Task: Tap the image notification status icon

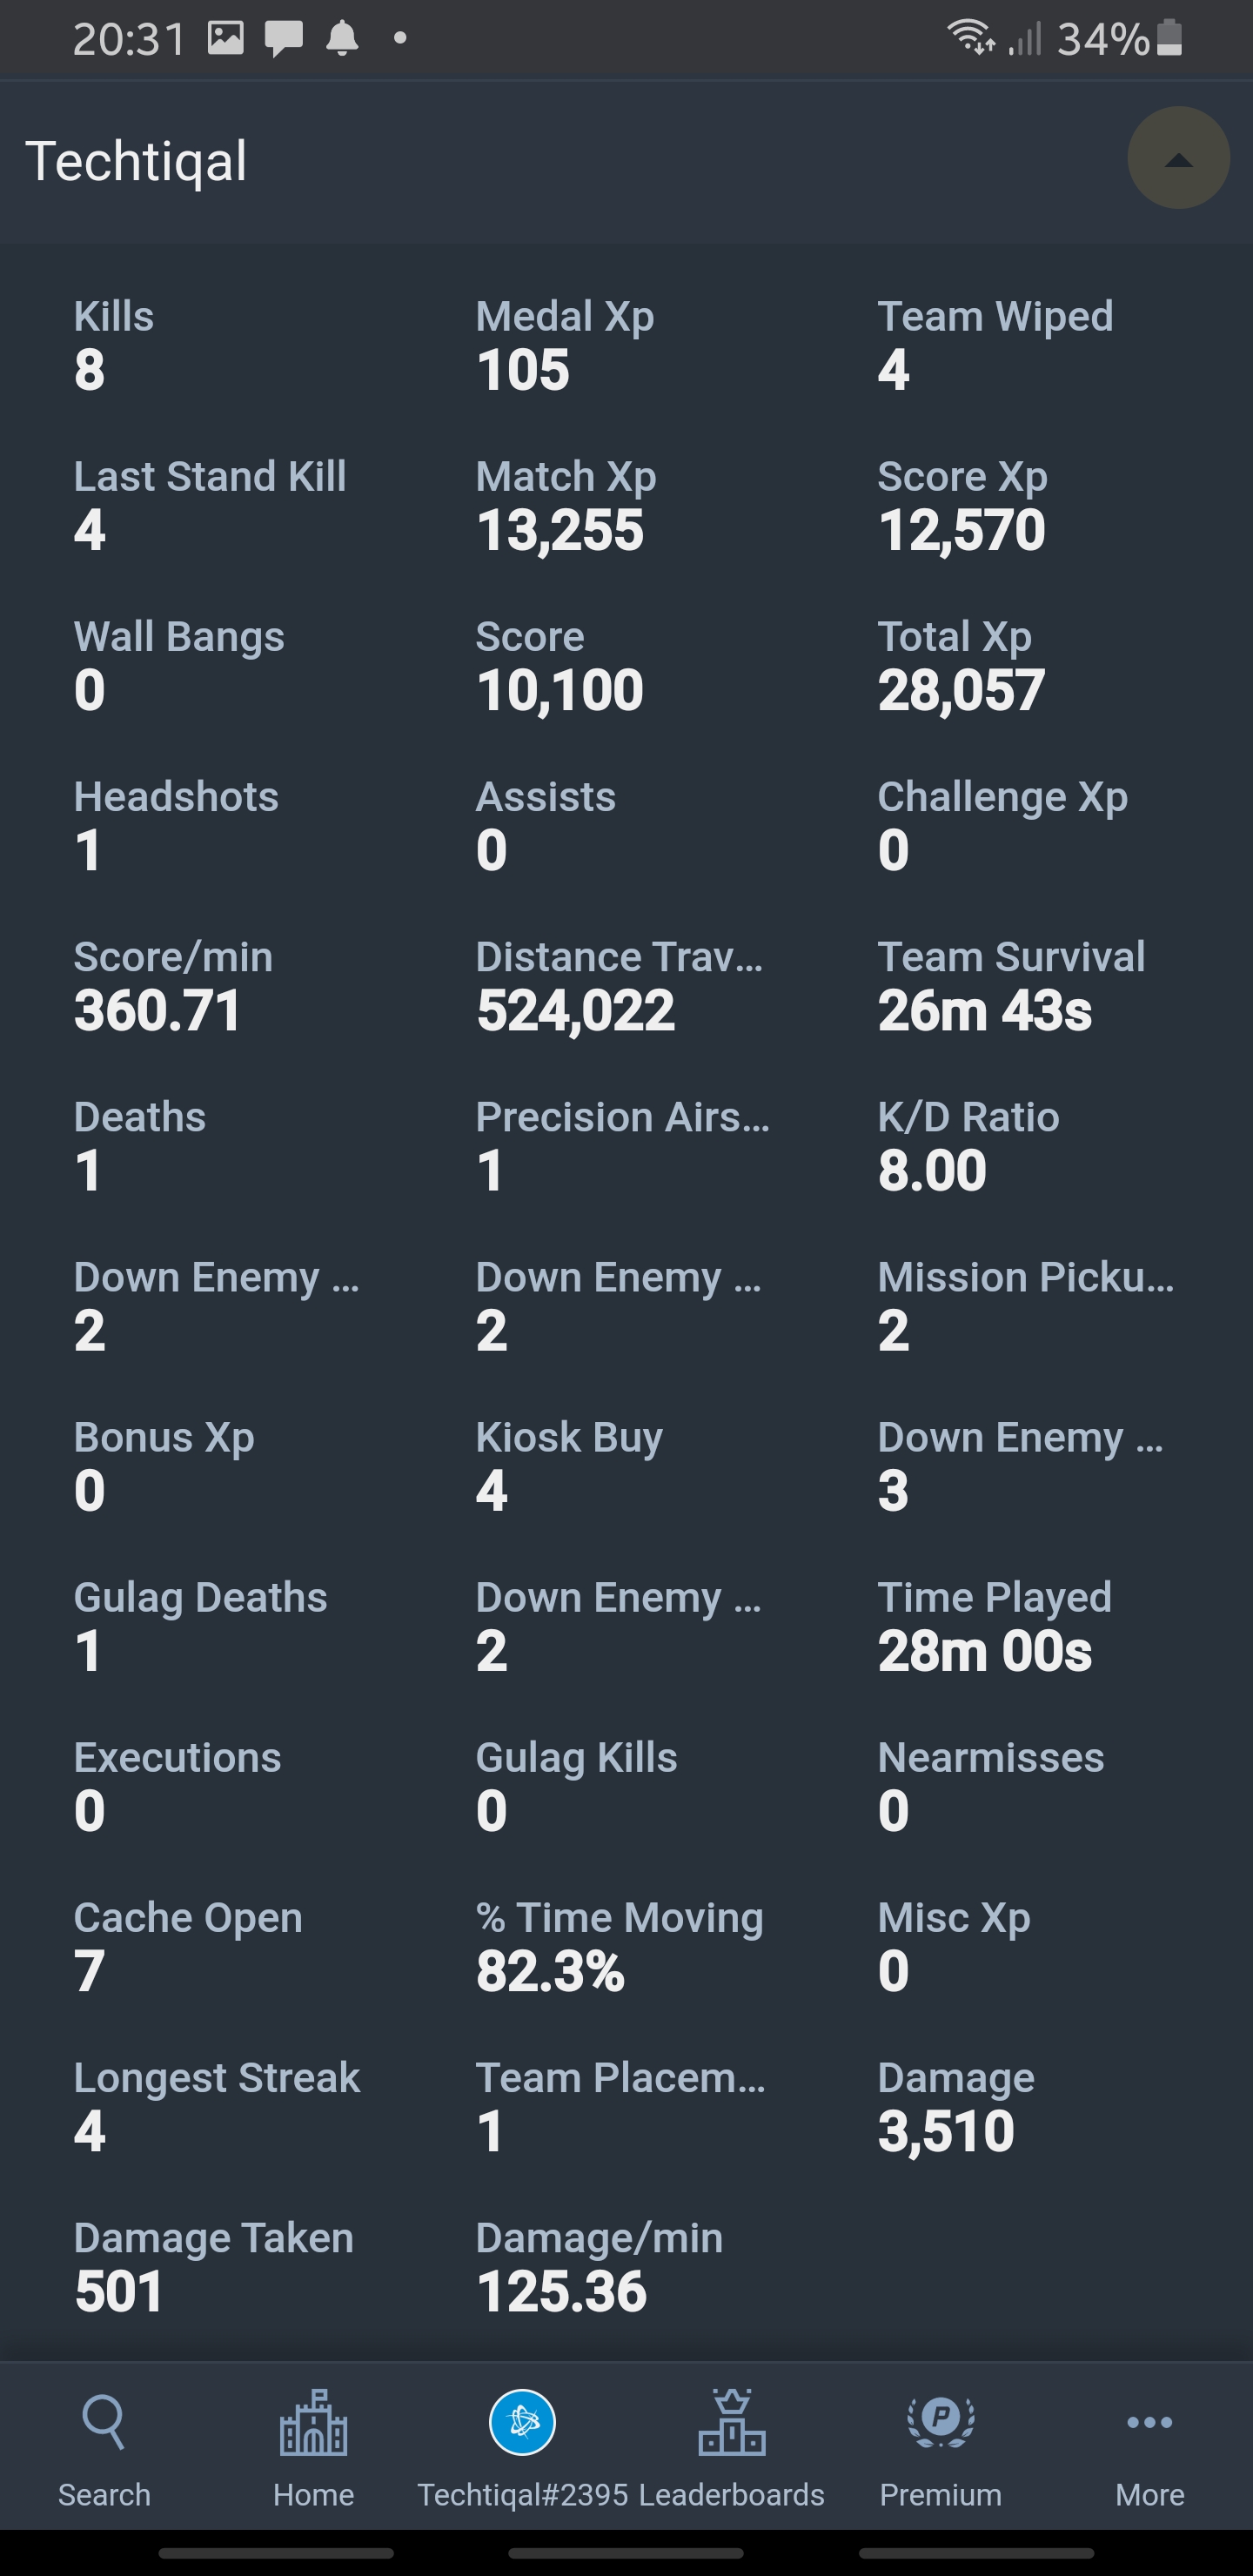Action: coord(226,38)
